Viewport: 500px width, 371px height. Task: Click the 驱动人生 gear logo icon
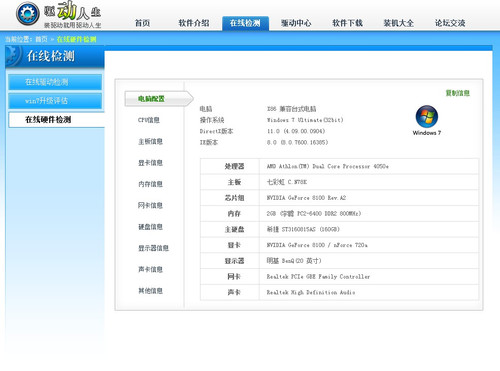[x=28, y=14]
